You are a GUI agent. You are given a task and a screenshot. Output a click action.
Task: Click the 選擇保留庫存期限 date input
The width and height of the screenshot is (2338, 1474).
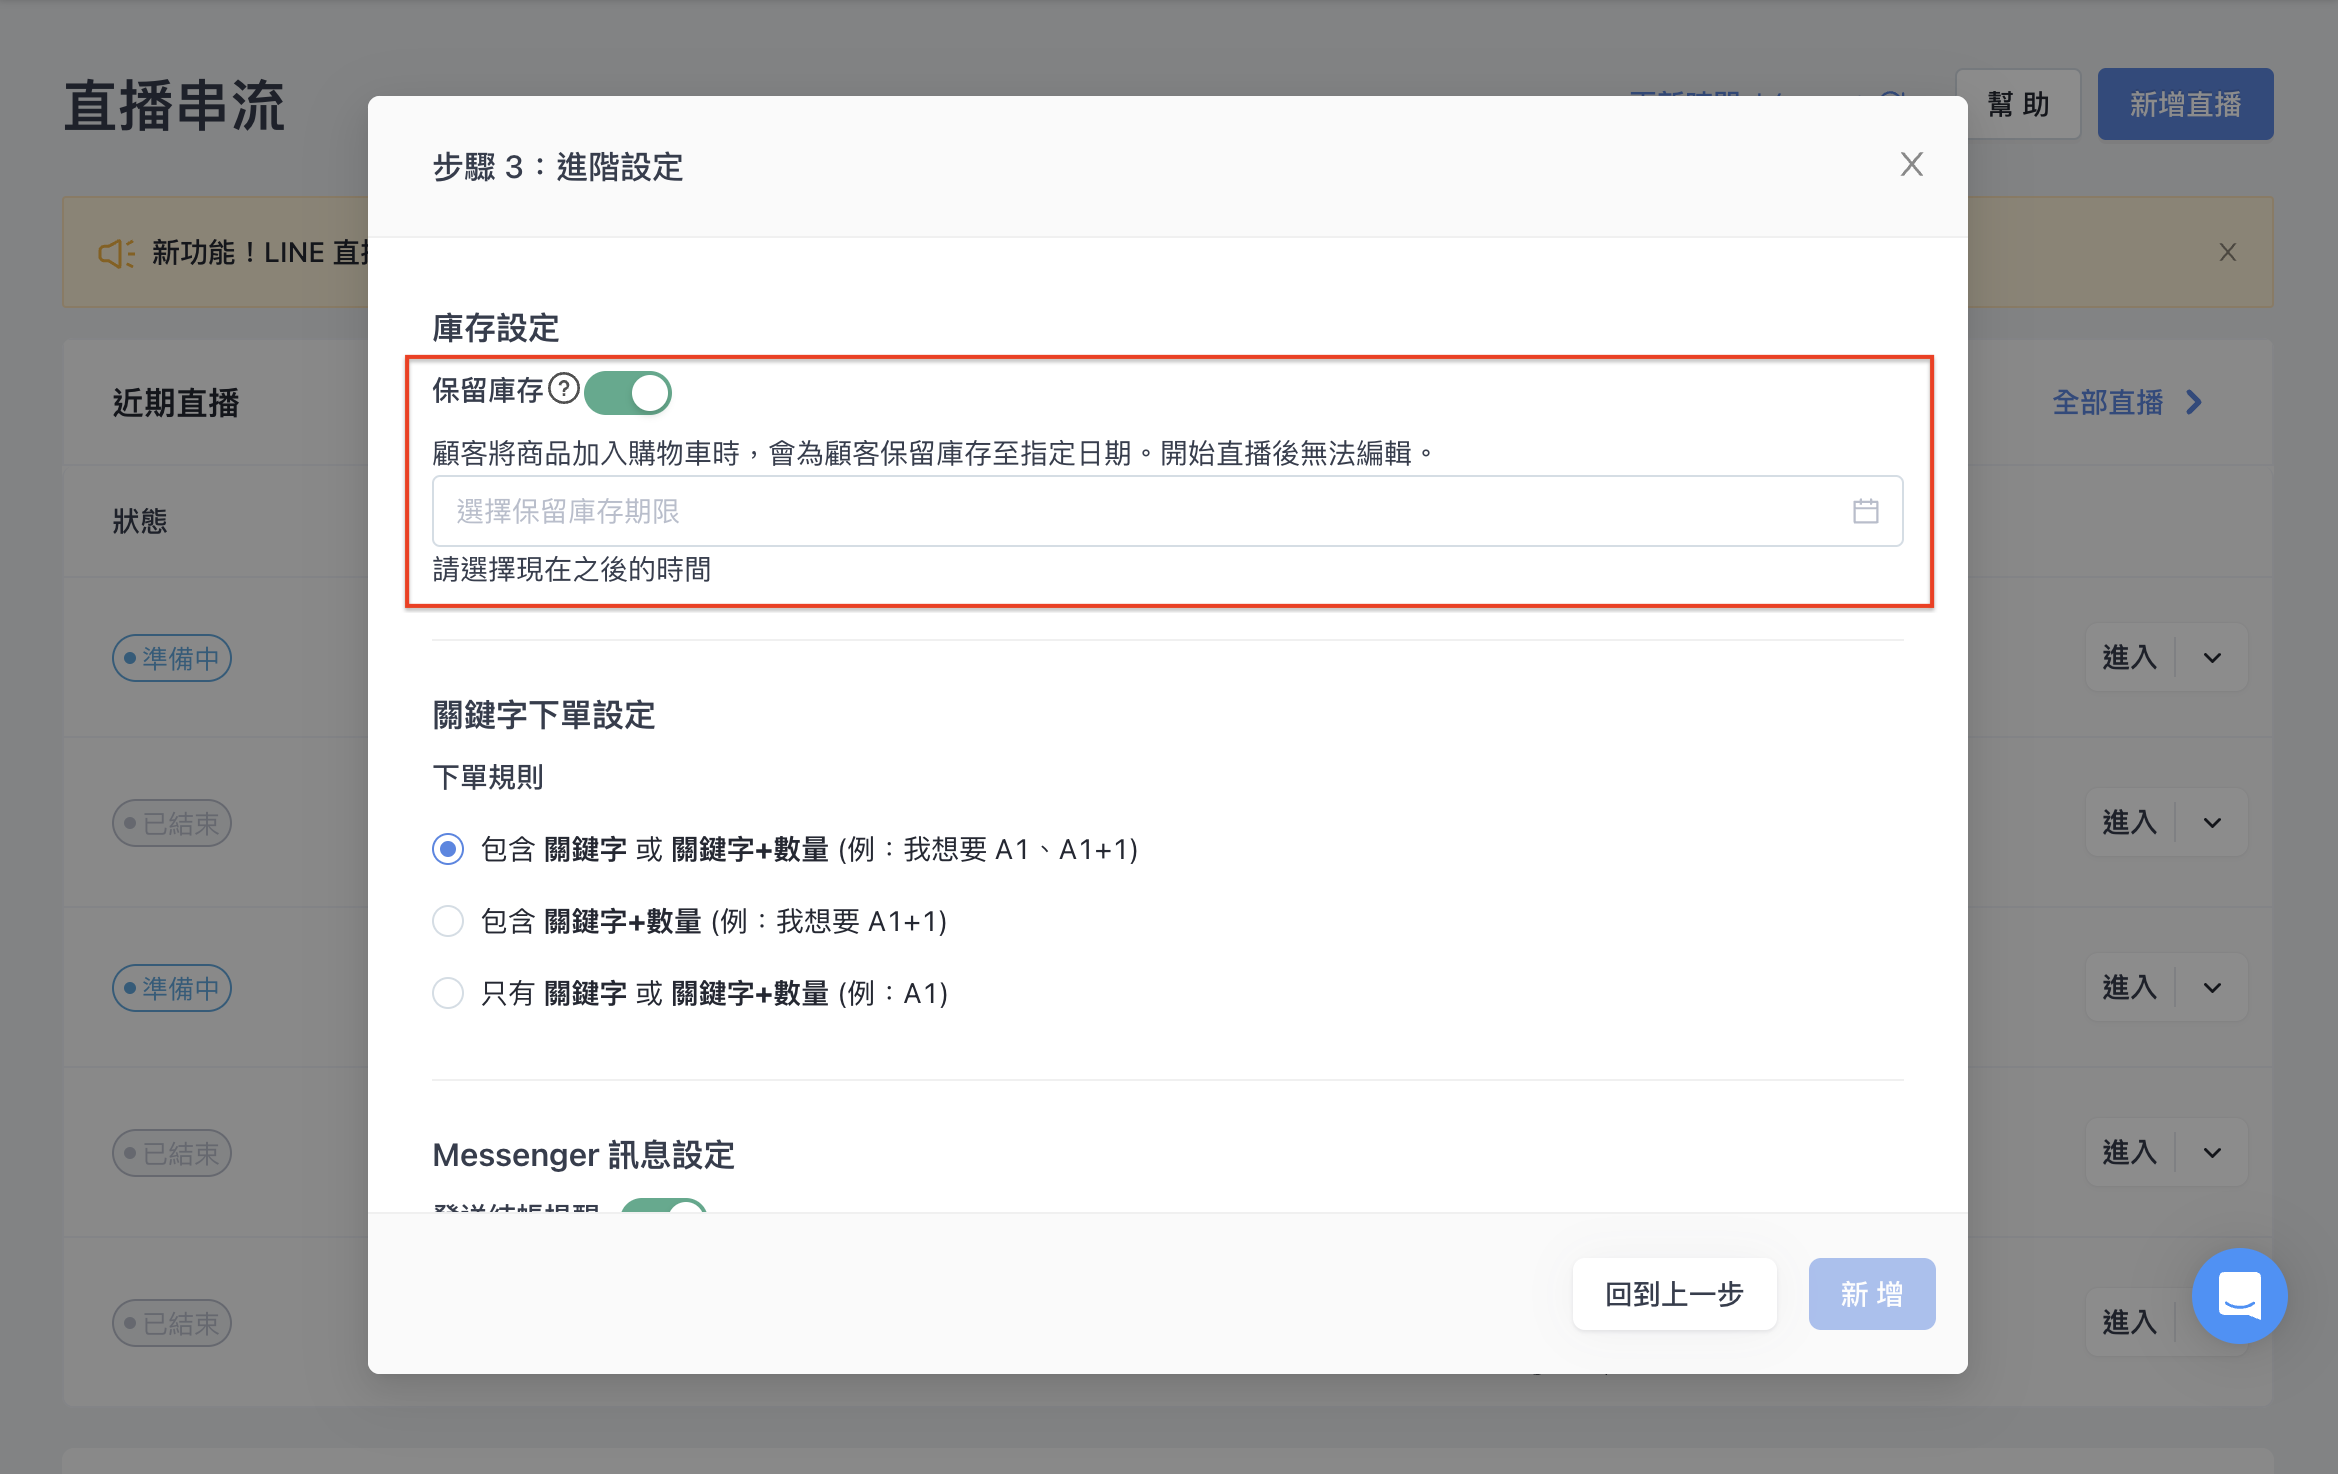[1167, 511]
